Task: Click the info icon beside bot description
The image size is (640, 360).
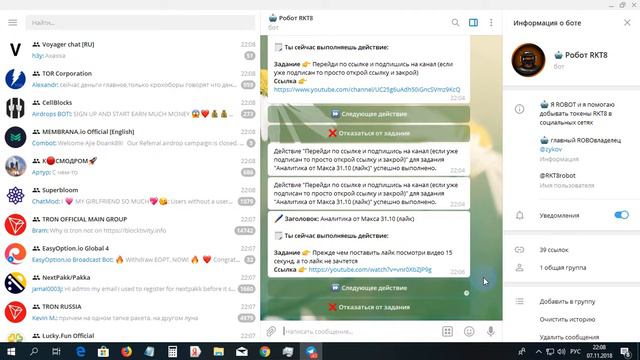Action: (519, 109)
